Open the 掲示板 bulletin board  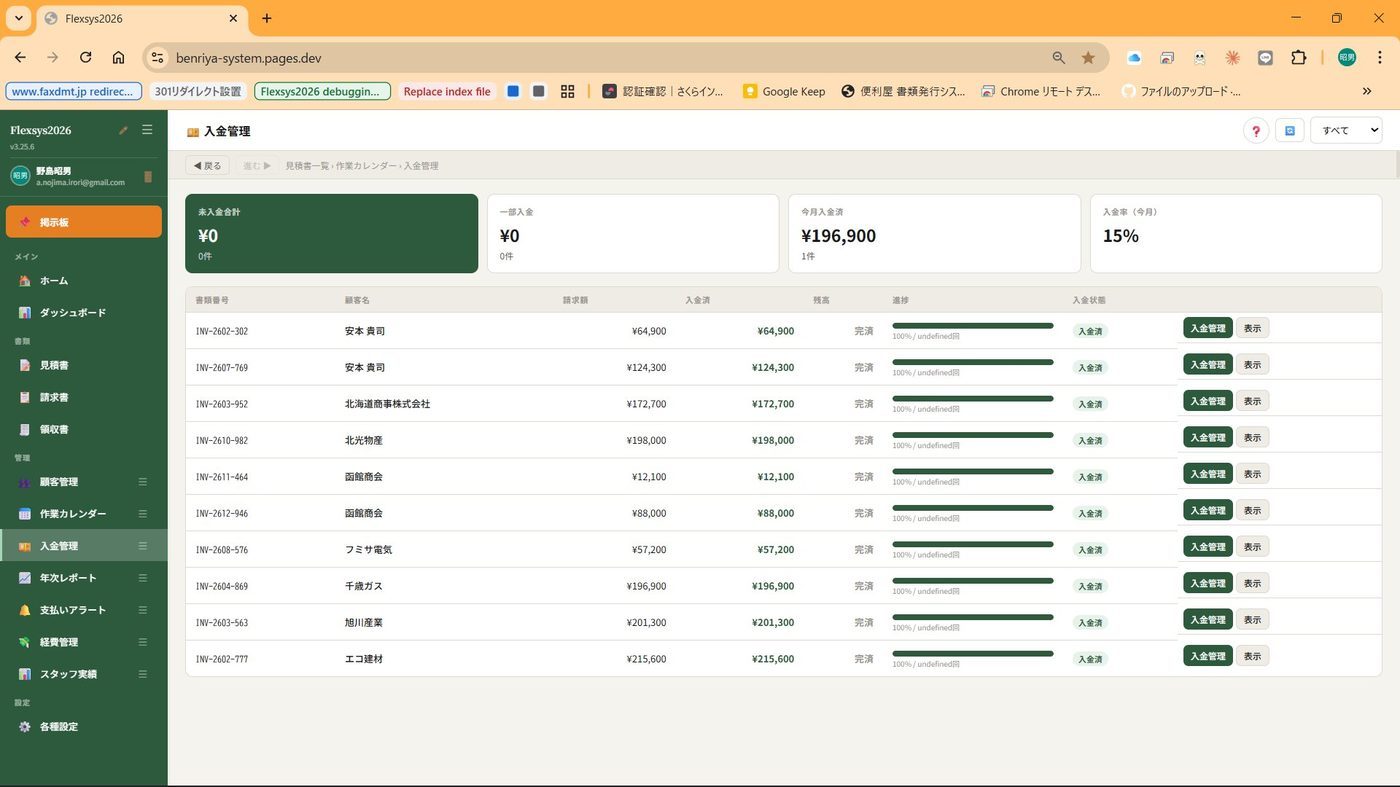click(84, 222)
